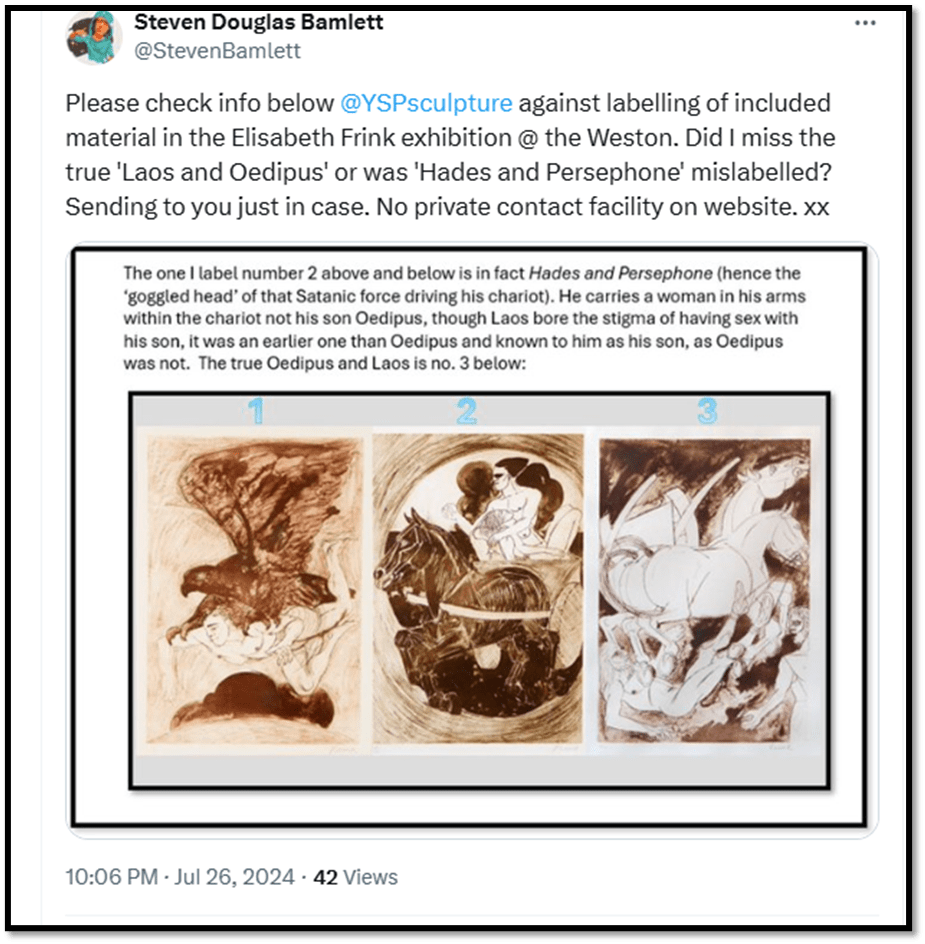Click the @StevenBamlett handle

217,51
